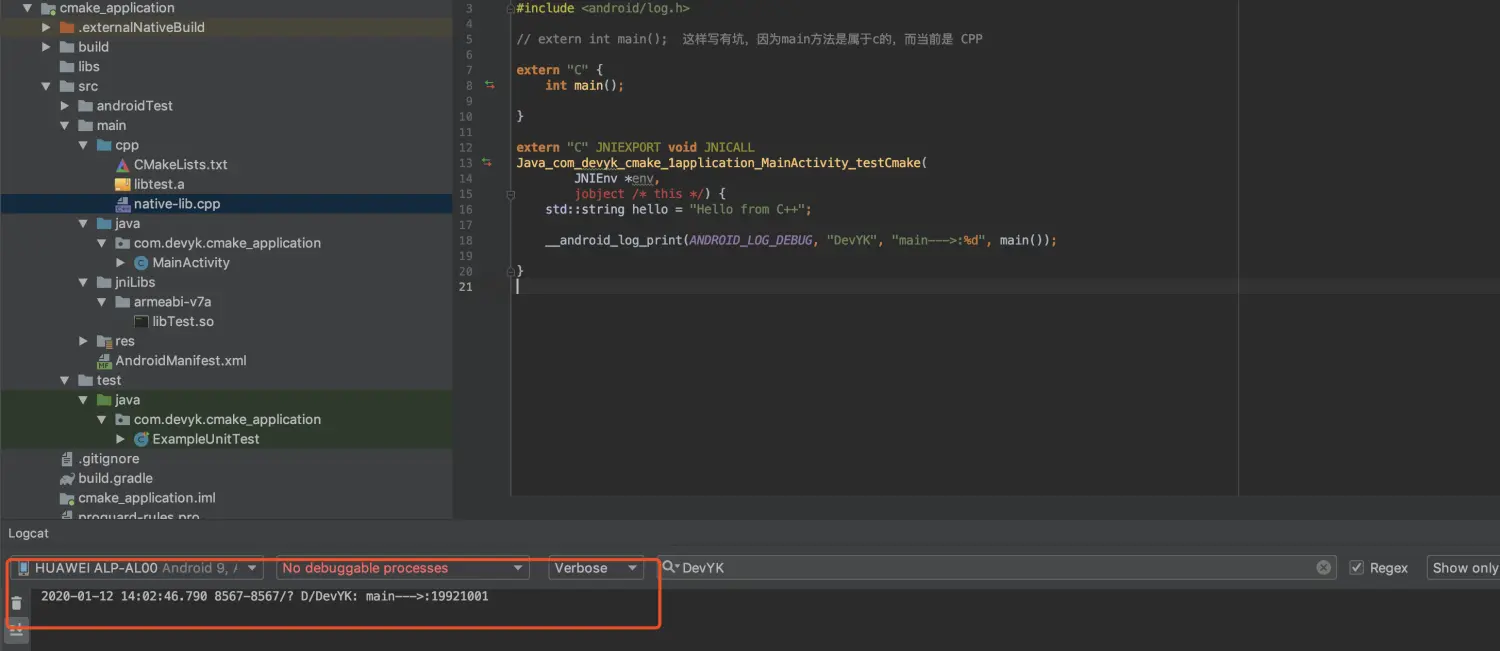Select .gitignore in the project tree
This screenshot has height=651, width=1500.
coord(109,459)
